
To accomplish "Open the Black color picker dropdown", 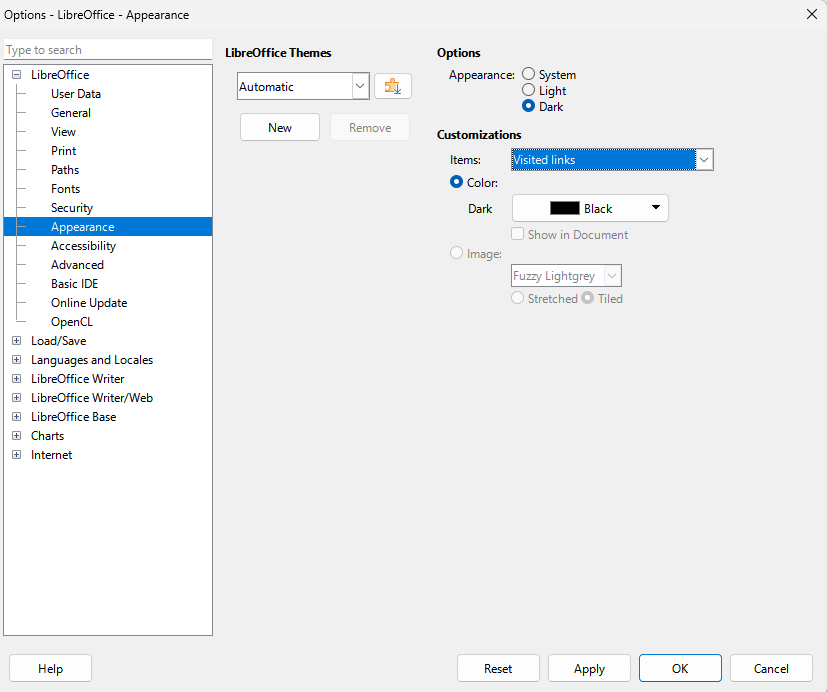I will pos(590,208).
